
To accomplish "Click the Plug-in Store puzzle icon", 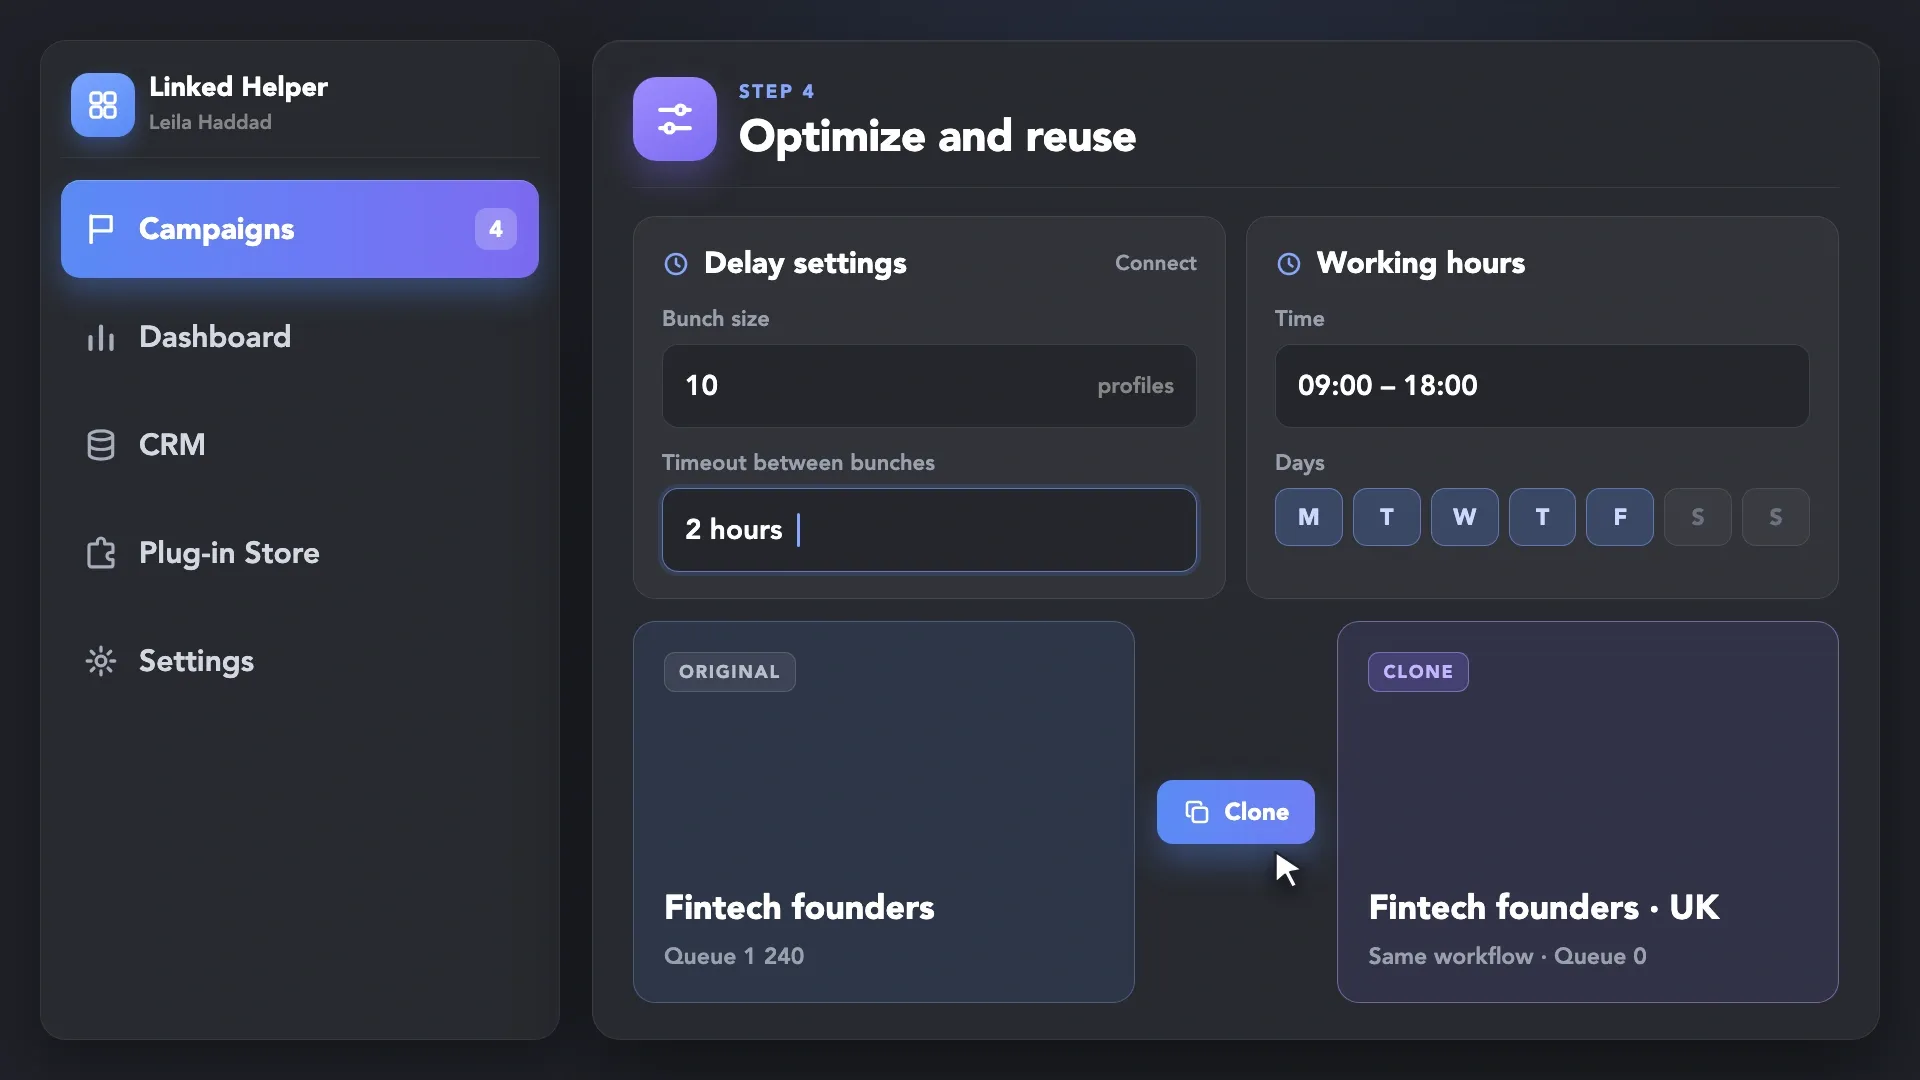I will tap(101, 553).
